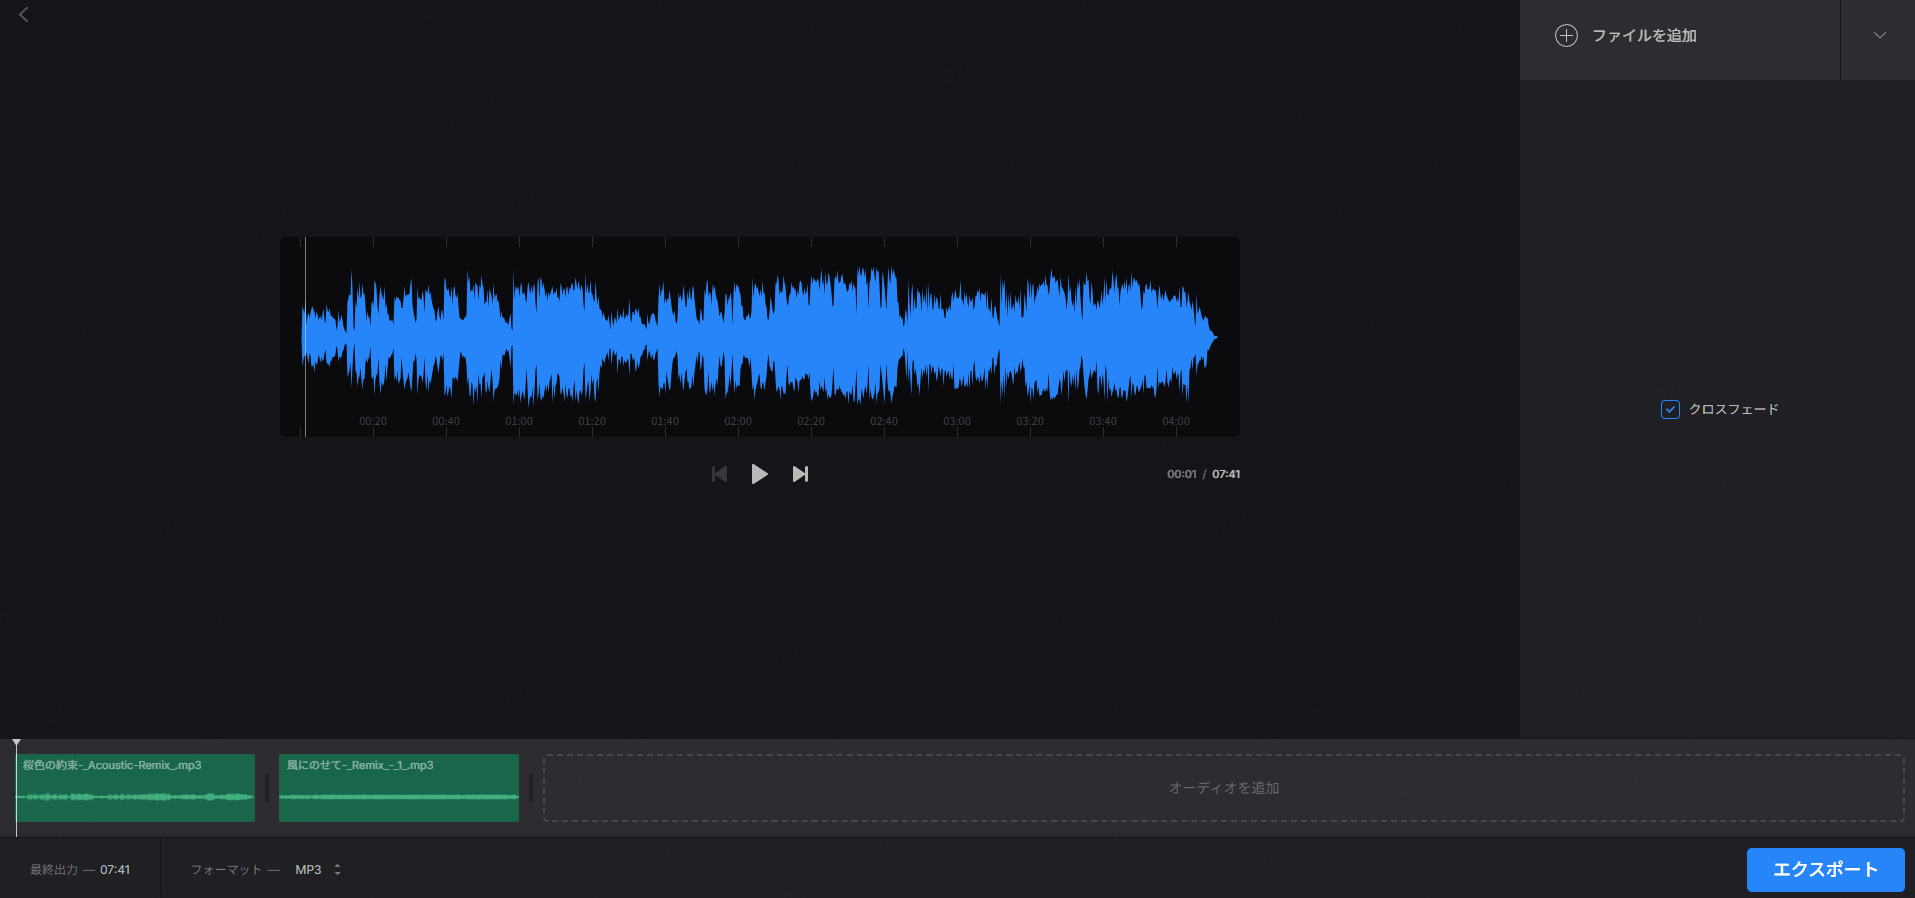Image resolution: width=1915 pixels, height=898 pixels.
Task: Click the back arrow icon
Action: coord(24,15)
